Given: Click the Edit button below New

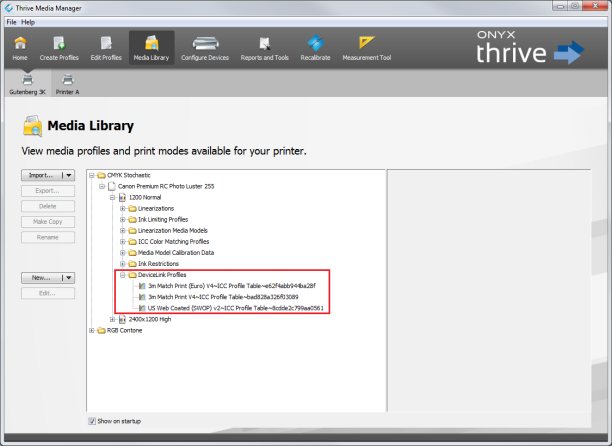Looking at the screenshot, I should (48, 293).
